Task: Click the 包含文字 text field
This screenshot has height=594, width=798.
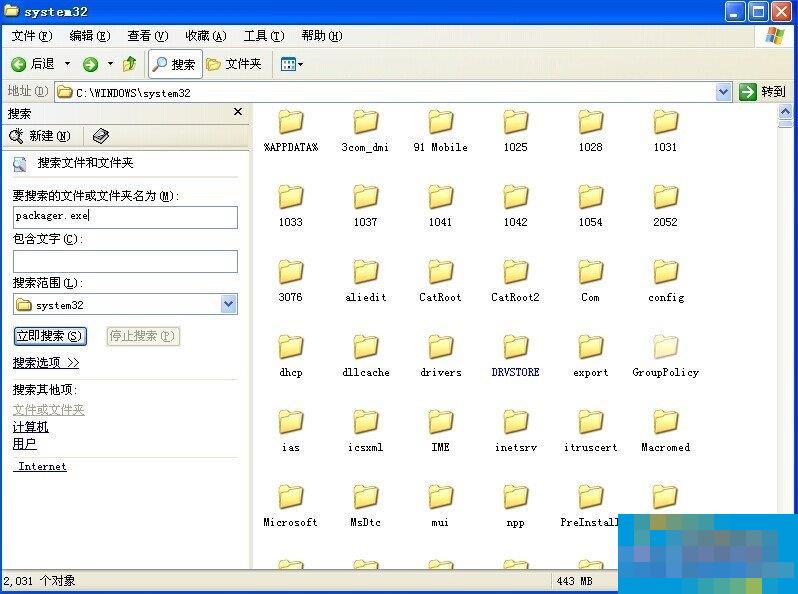Action: (x=125, y=261)
